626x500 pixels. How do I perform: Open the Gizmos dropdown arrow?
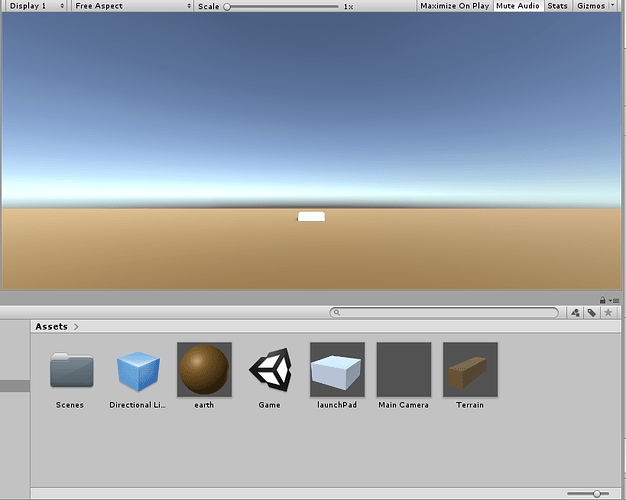613,5
